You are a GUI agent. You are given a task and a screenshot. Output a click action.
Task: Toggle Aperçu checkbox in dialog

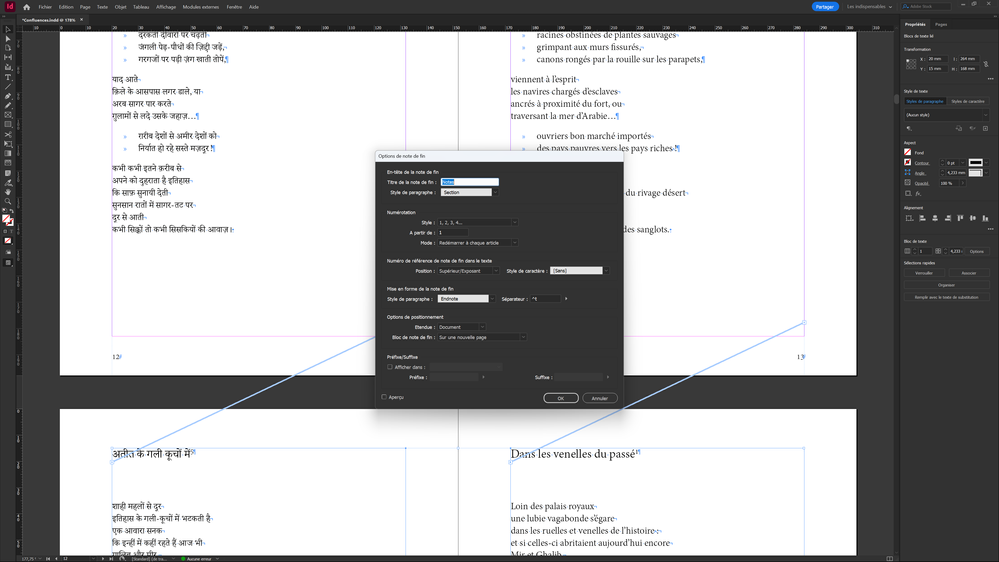[384, 397]
